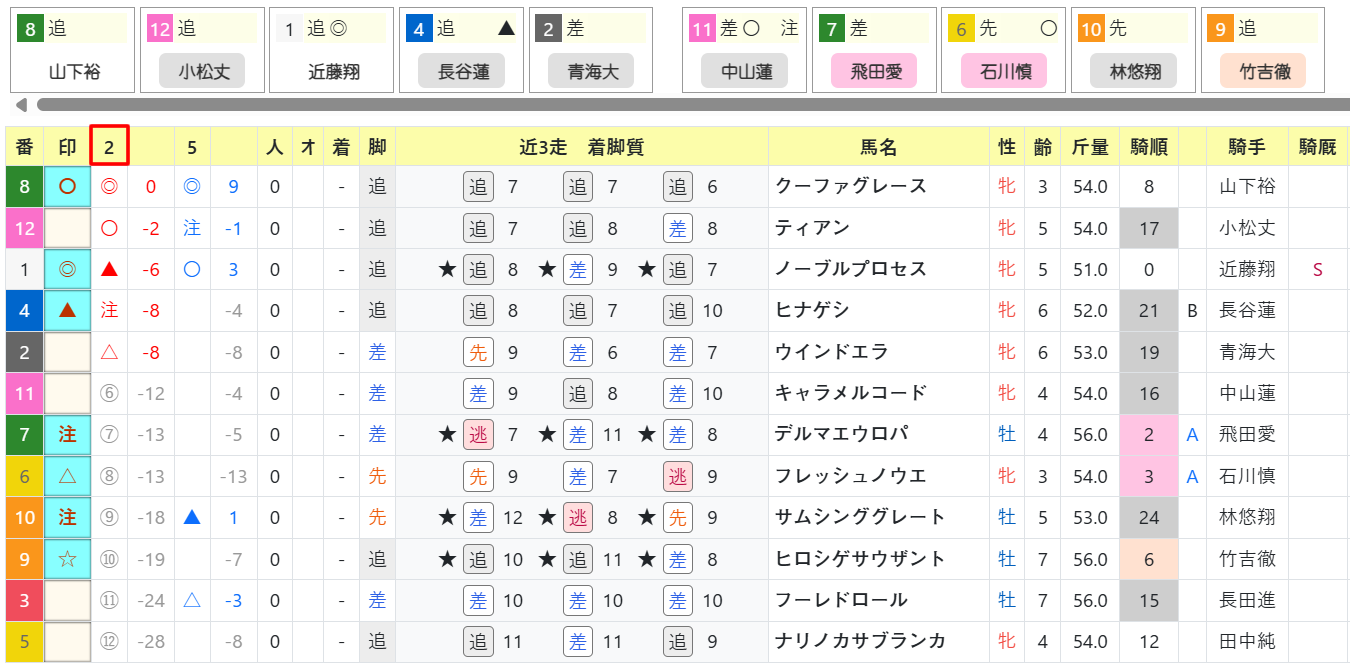Open horse name クーファグレース
The height and width of the screenshot is (664, 1350).
851,186
